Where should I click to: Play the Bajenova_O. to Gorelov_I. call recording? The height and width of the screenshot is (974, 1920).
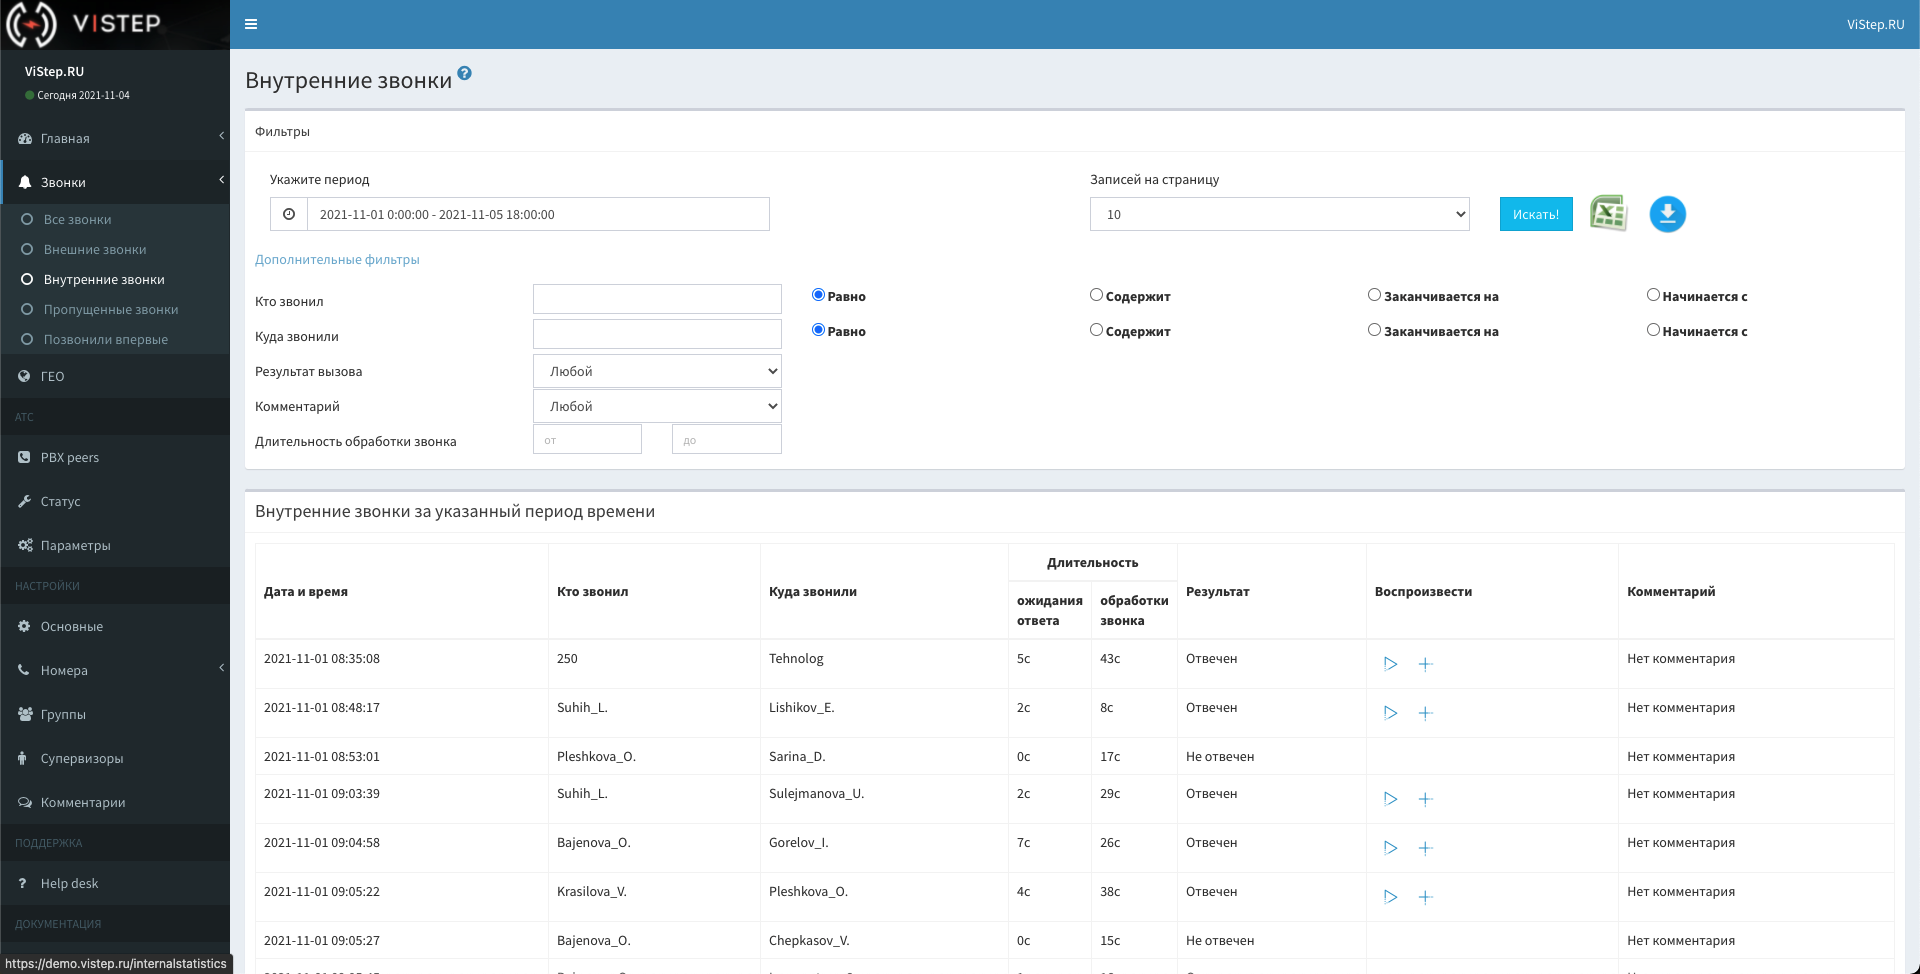point(1390,848)
